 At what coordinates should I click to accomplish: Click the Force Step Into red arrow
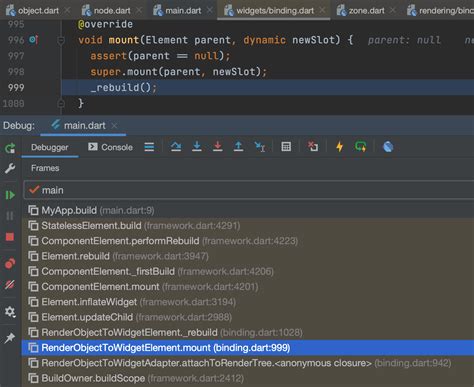218,147
